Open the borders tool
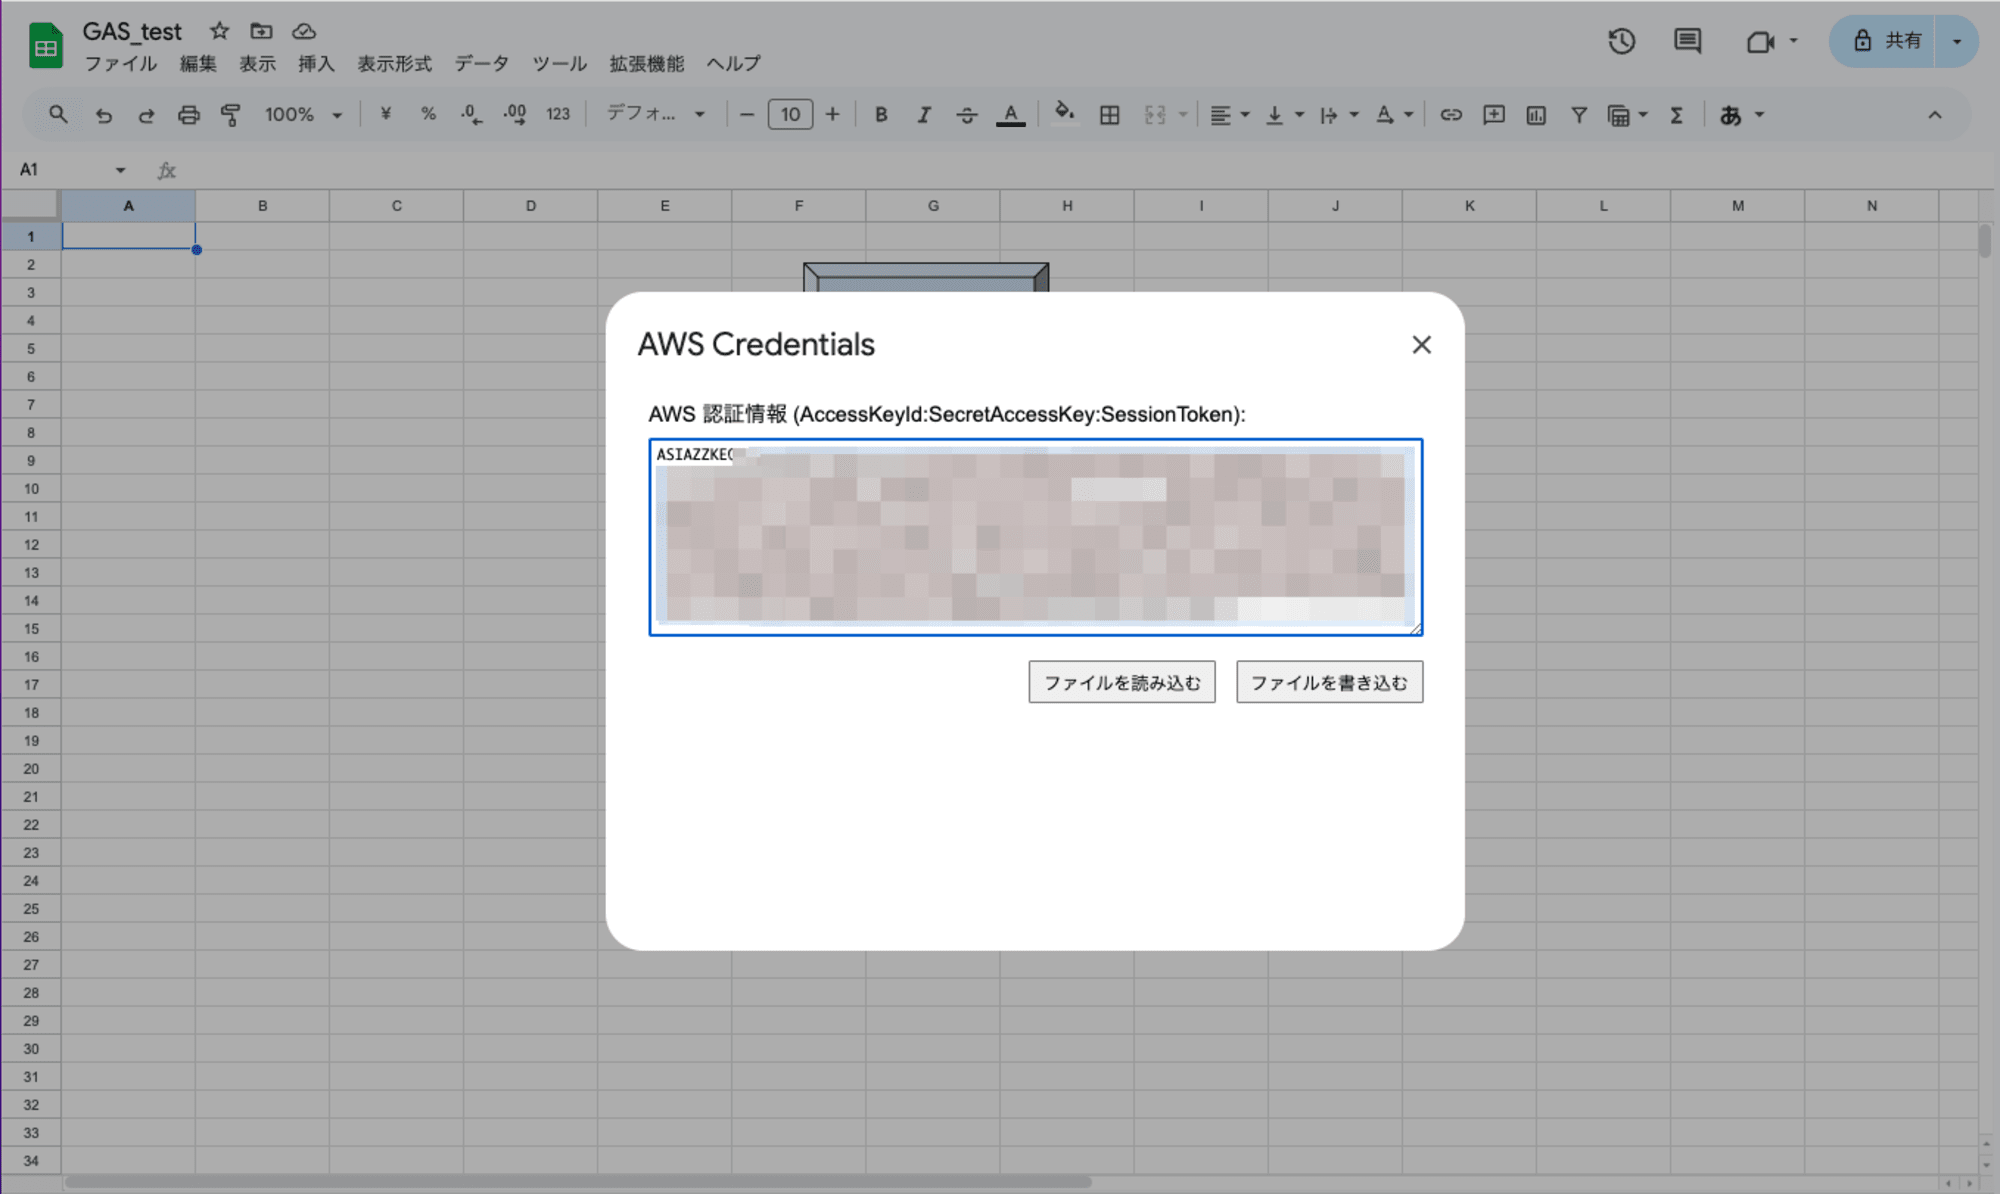The width and height of the screenshot is (2000, 1194). coord(1109,115)
